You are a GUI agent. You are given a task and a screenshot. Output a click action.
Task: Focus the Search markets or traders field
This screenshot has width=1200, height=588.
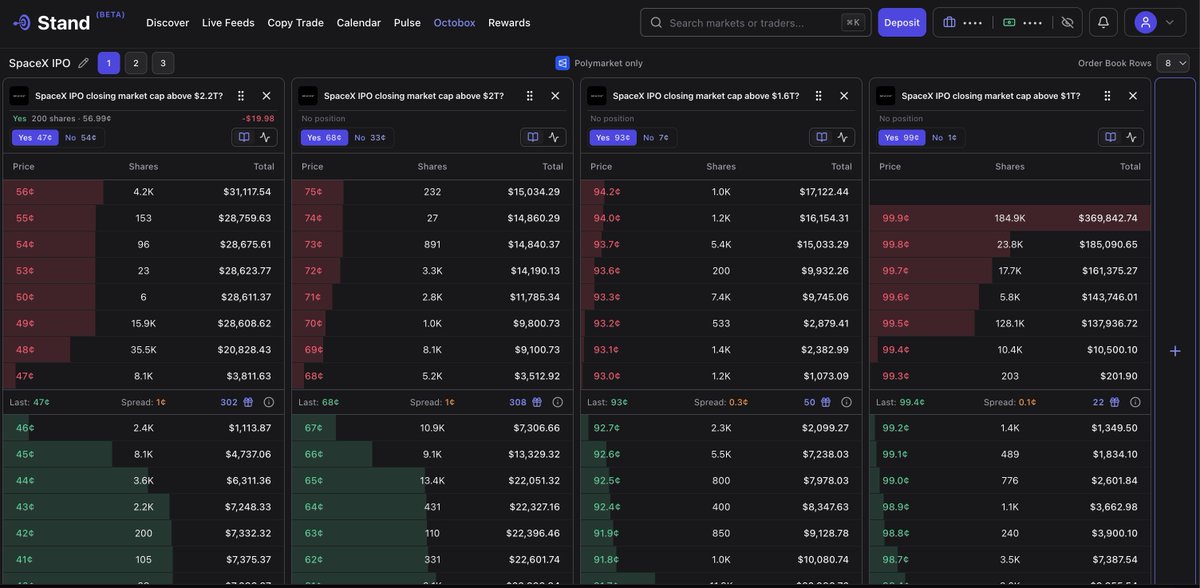pyautogui.click(x=754, y=22)
